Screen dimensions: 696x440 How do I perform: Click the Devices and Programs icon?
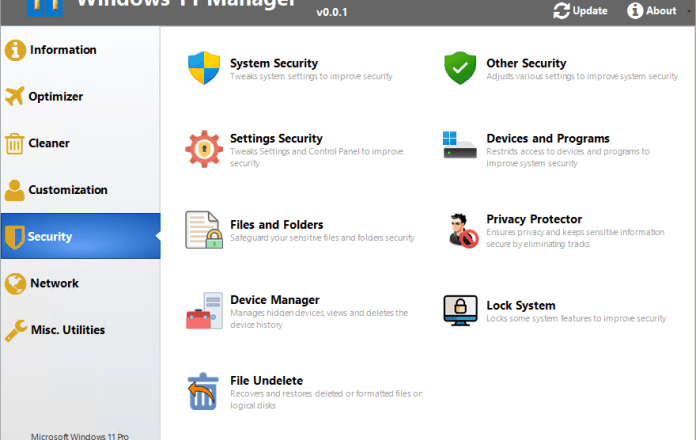(460, 144)
